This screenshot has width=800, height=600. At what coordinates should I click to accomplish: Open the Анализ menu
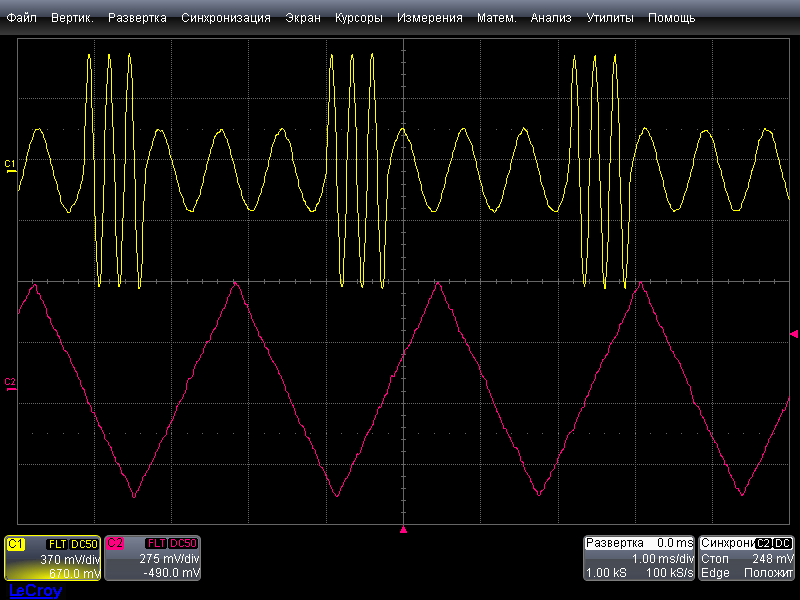(x=551, y=18)
